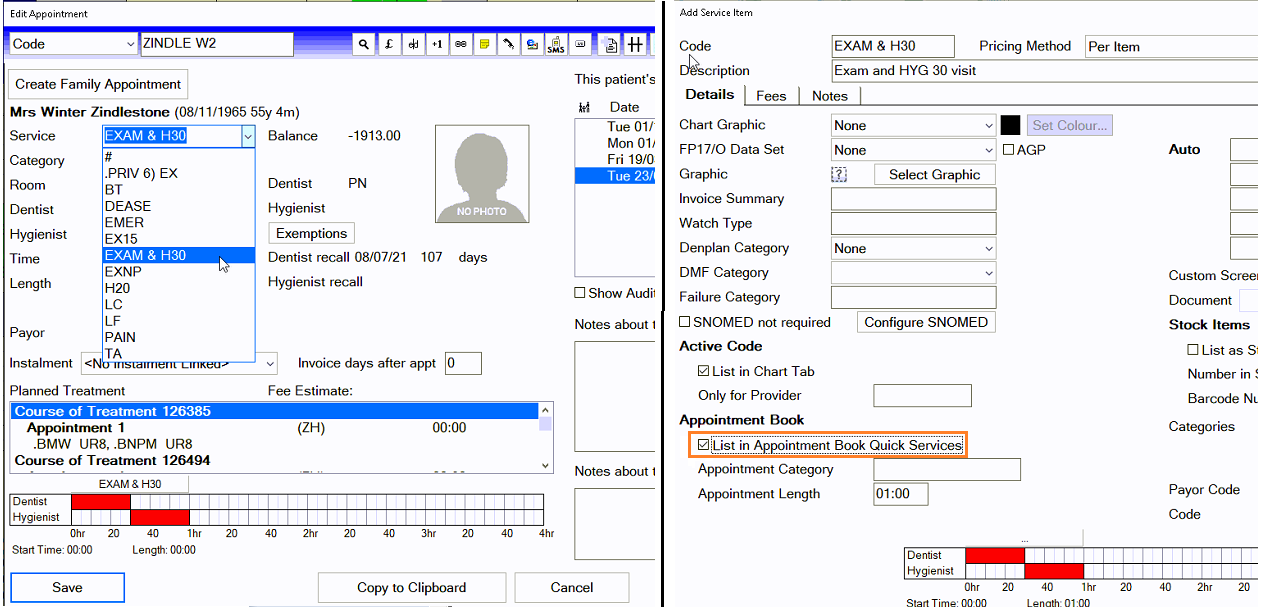This screenshot has width=1264, height=607.
Task: Uncheck List in Chart Tab checkbox
Action: click(x=704, y=371)
